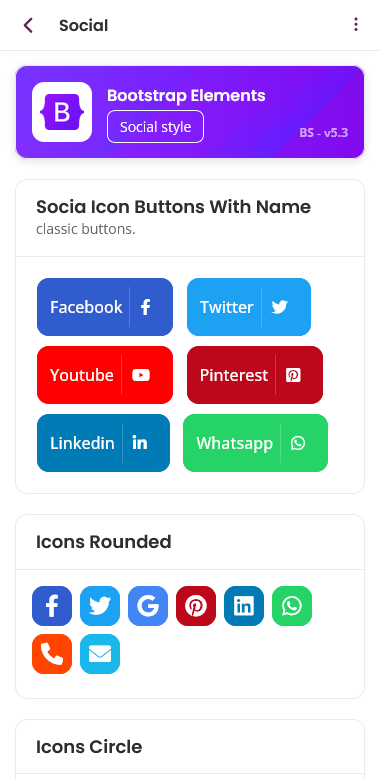Viewport: 380px width, 780px height.
Task: Open the three-dot overflow menu
Action: [x=356, y=24]
